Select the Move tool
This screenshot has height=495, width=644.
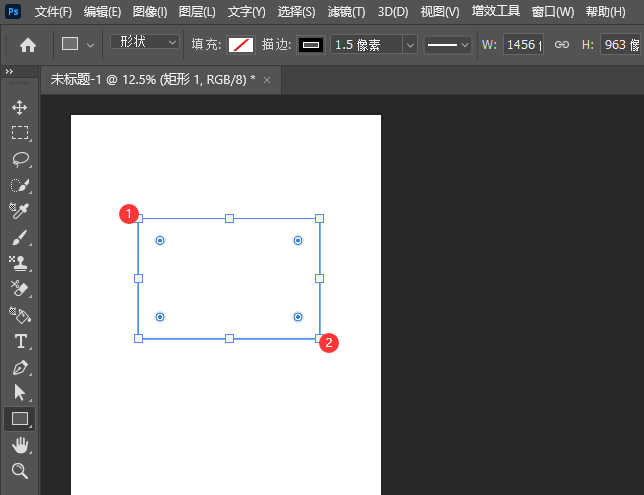pos(19,107)
